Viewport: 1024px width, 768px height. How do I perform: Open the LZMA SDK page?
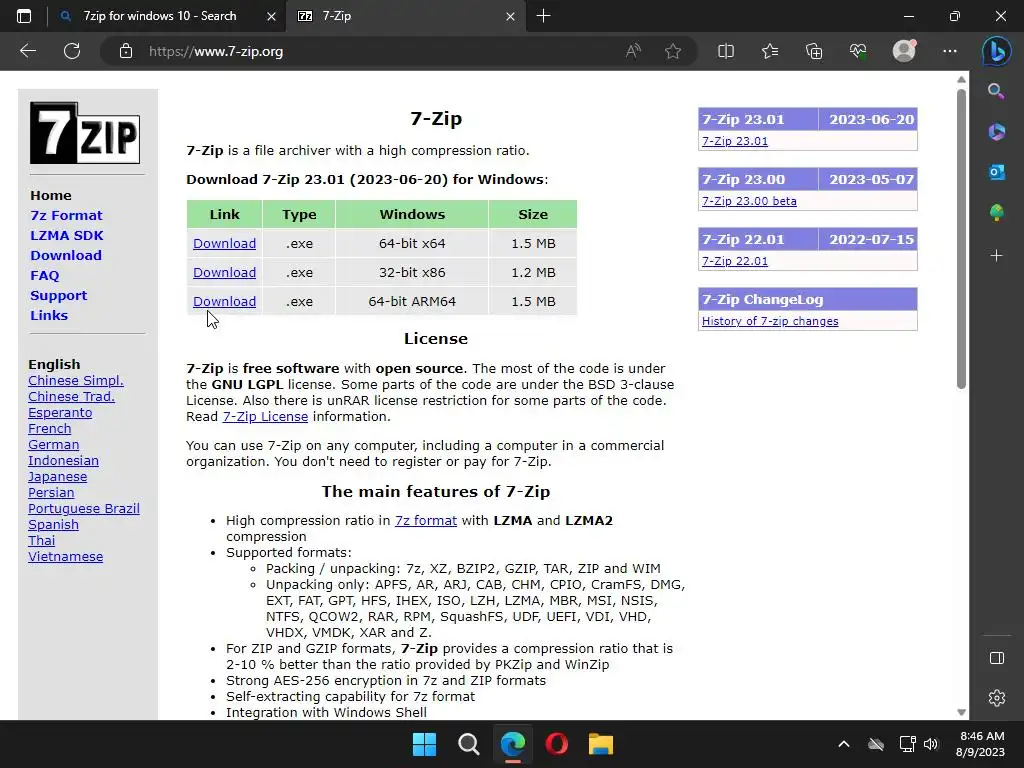(67, 235)
